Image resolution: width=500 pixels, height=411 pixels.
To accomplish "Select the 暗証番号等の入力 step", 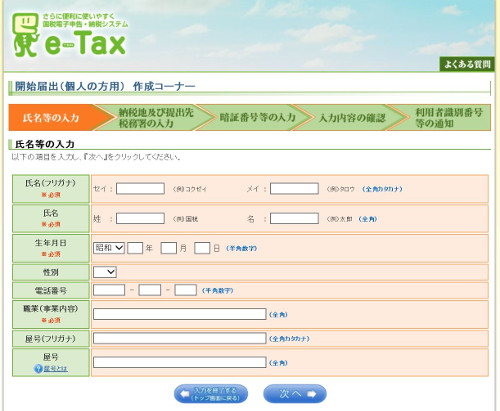I will pyautogui.click(x=257, y=117).
